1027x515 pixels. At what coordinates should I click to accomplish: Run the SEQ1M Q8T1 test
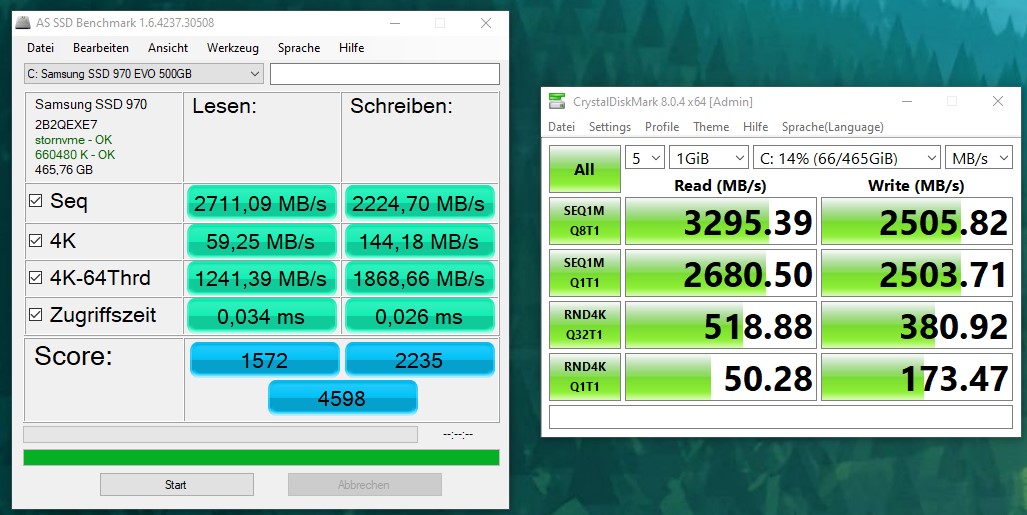(584, 221)
